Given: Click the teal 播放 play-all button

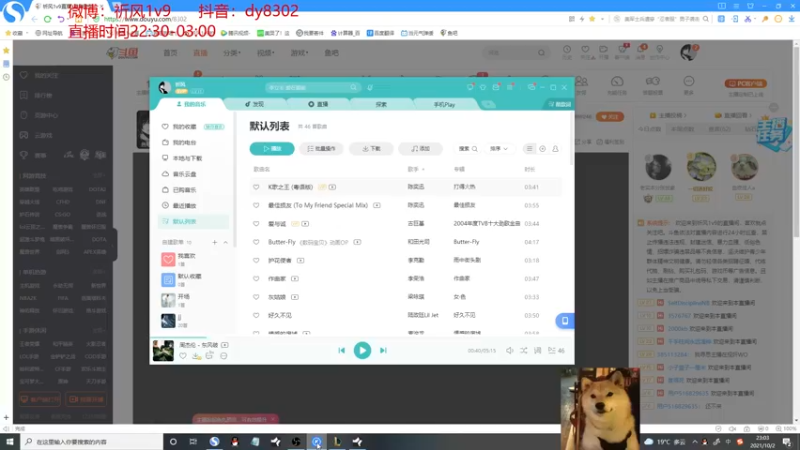Looking at the screenshot, I should (272, 148).
